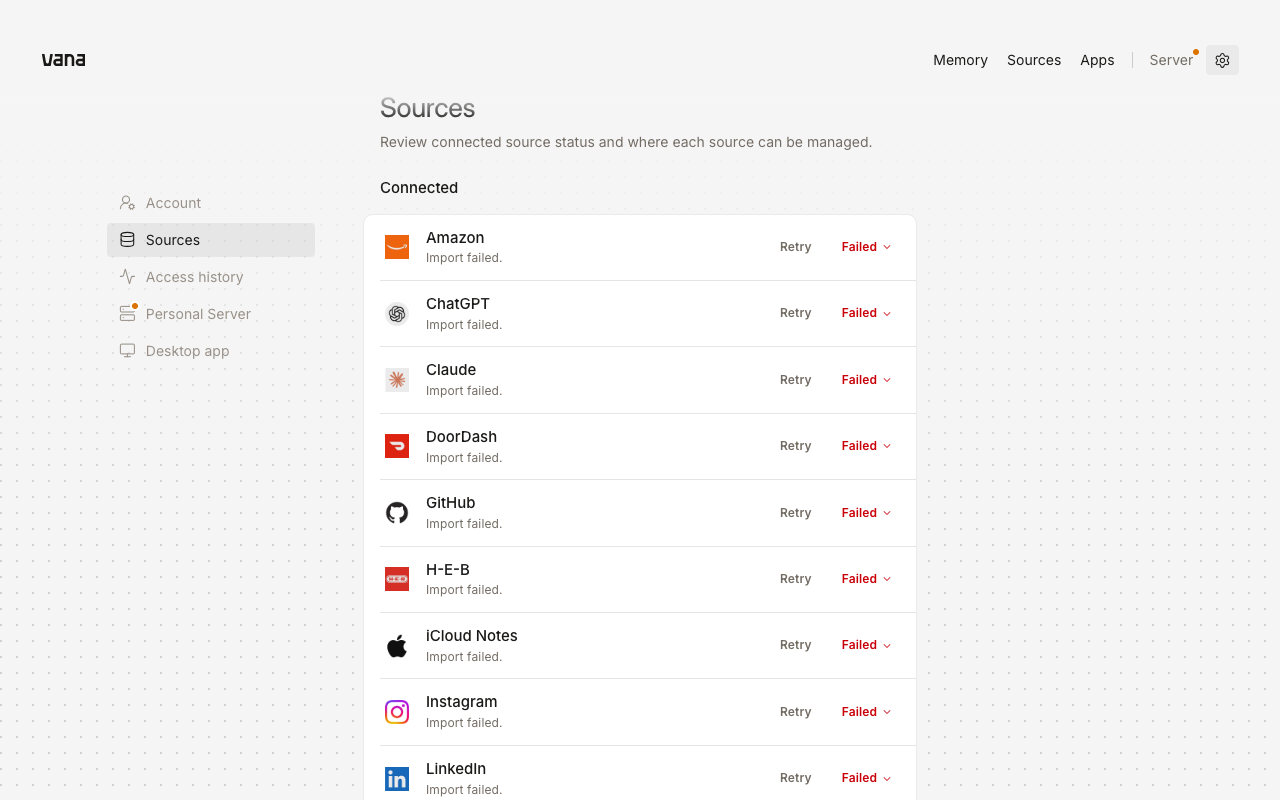Viewport: 1280px width, 800px height.
Task: Expand the Failed status for H-E-B
Action: pyautogui.click(x=866, y=579)
